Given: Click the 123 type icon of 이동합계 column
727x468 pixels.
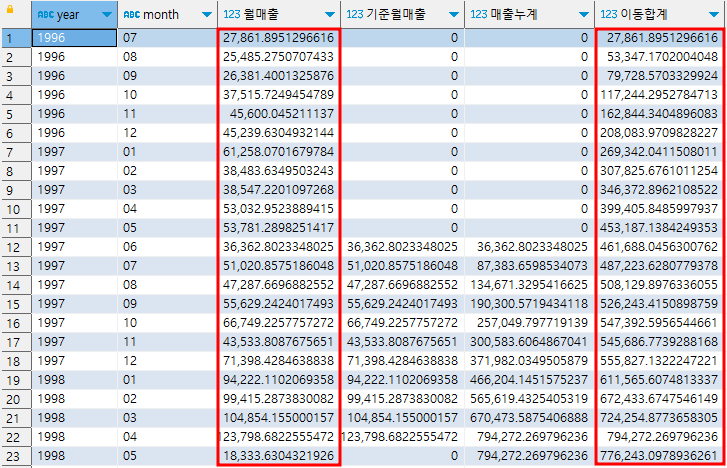Looking at the screenshot, I should click(609, 15).
